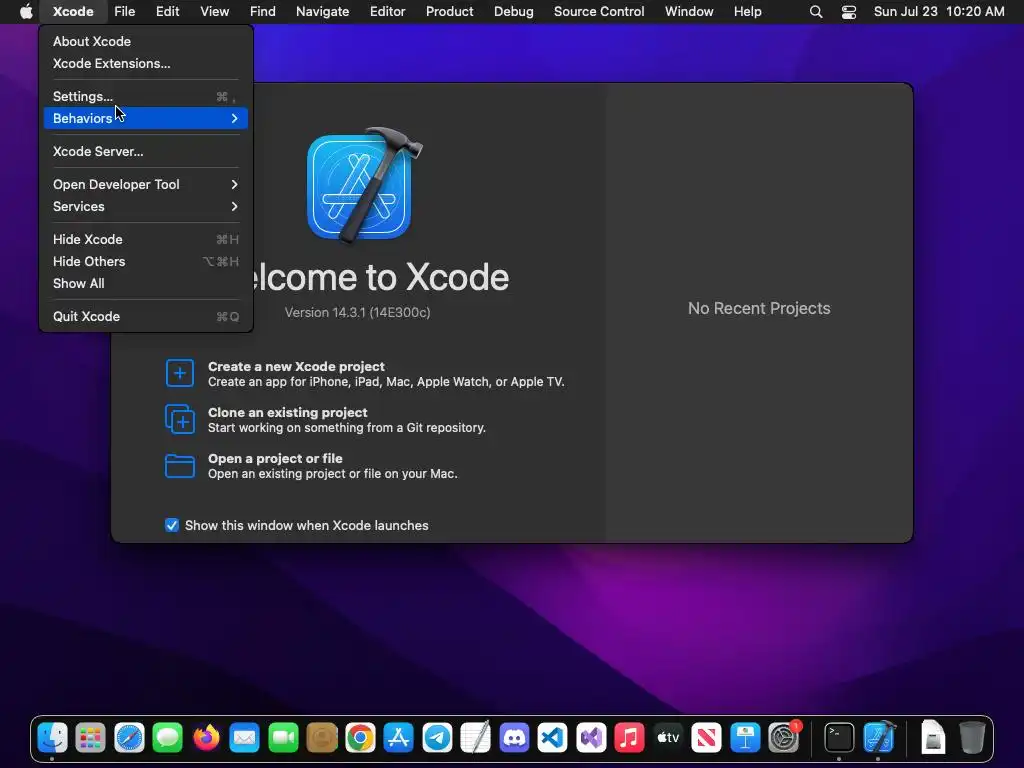The height and width of the screenshot is (768, 1024).
Task: Open Visual Studio purple icon in dock
Action: click(x=591, y=738)
